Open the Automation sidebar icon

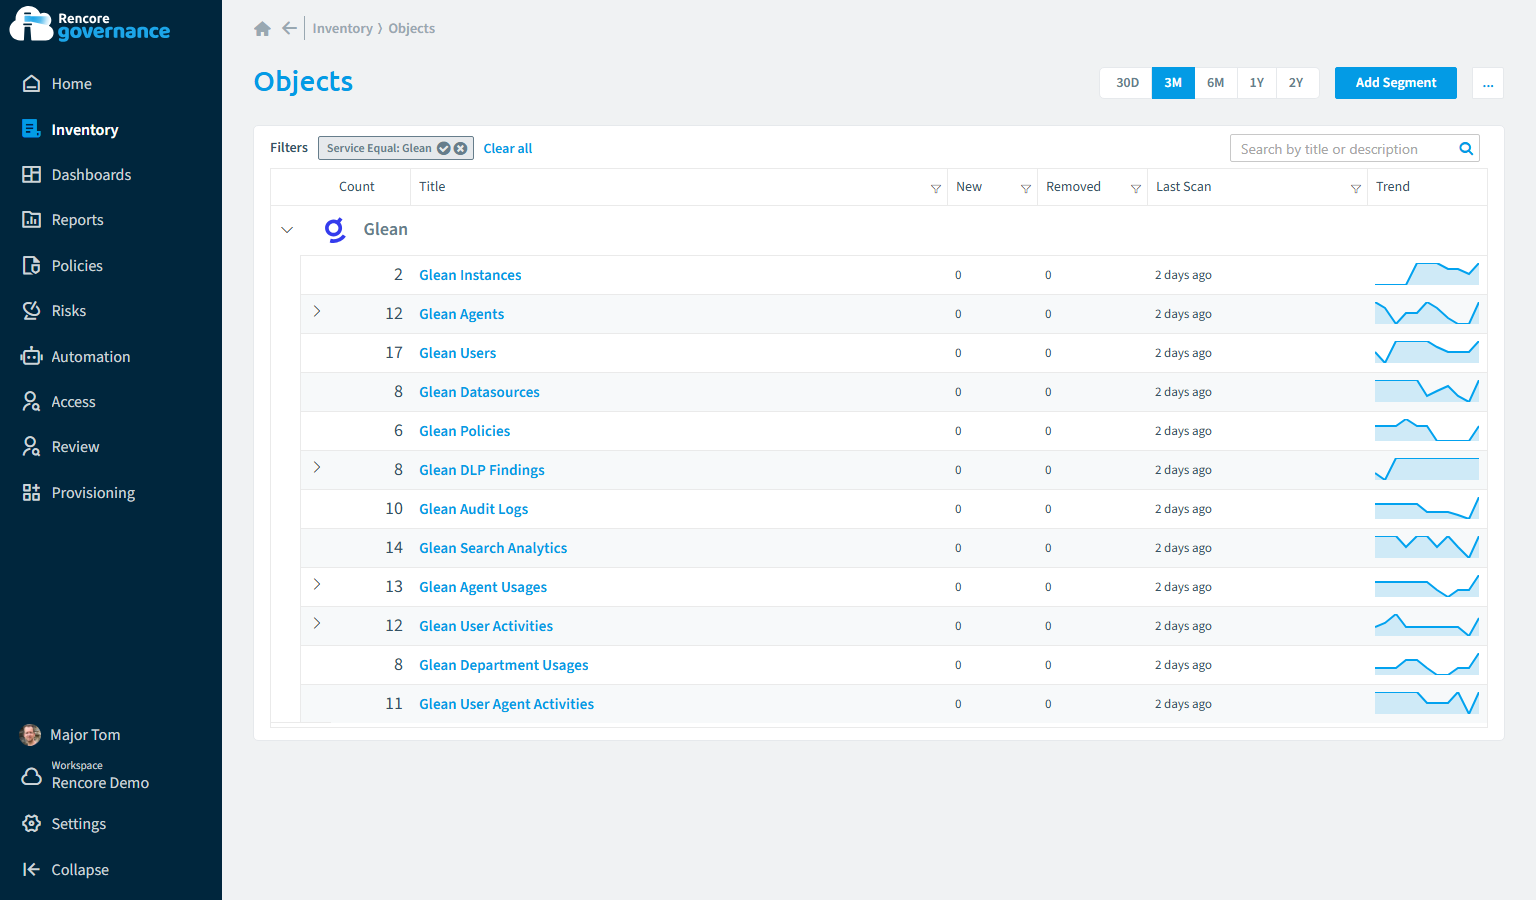(32, 356)
